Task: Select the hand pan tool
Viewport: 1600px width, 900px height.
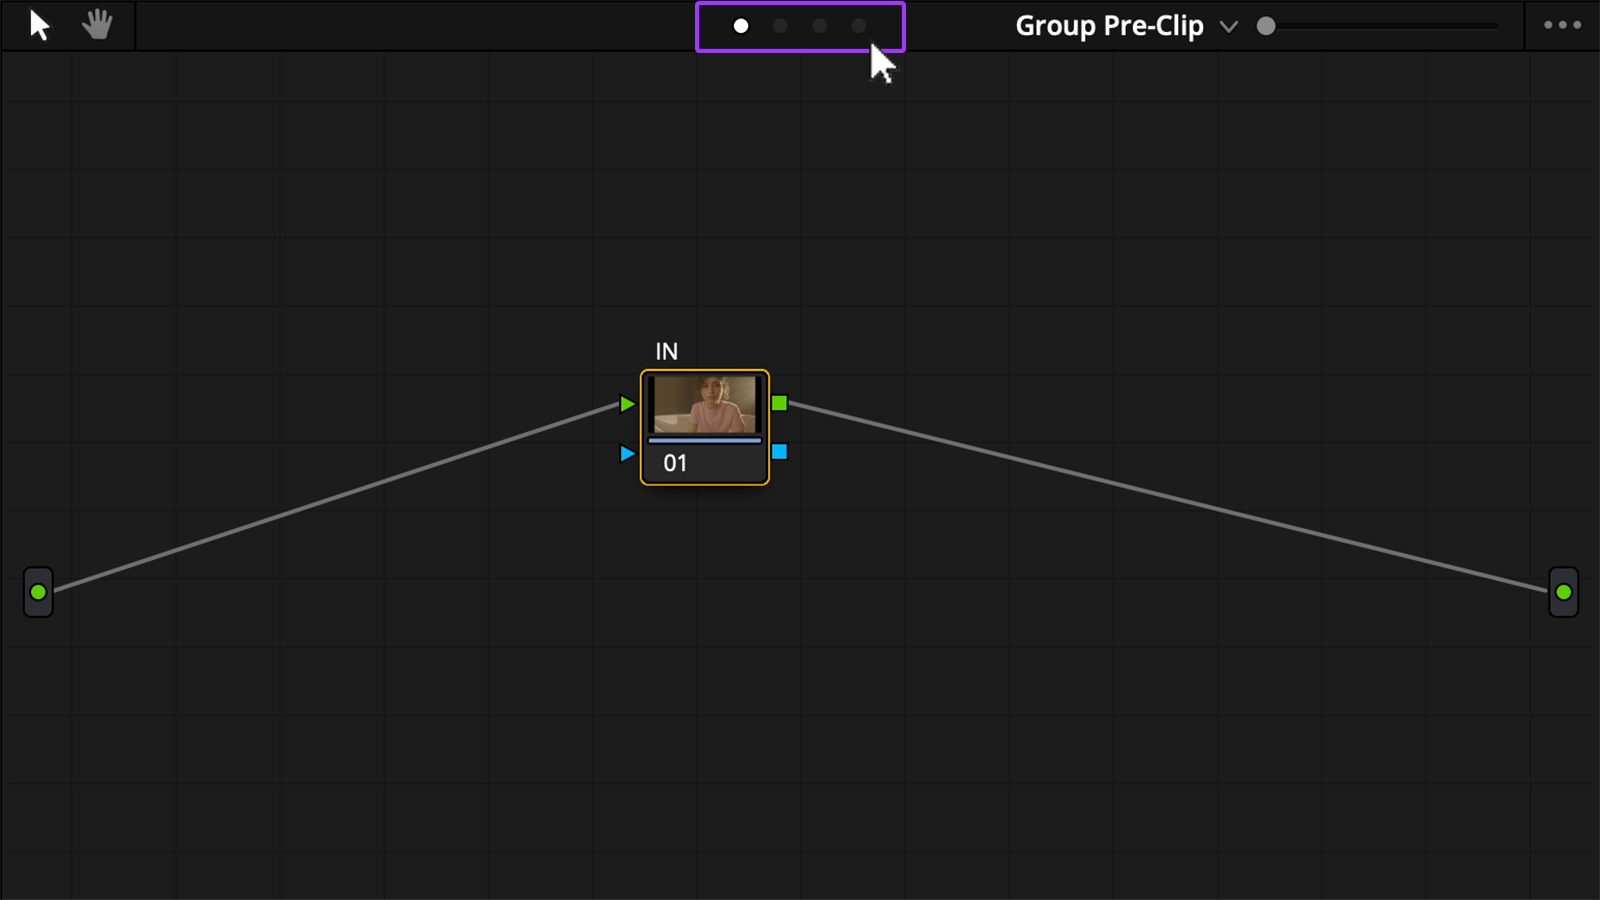Action: pos(97,25)
